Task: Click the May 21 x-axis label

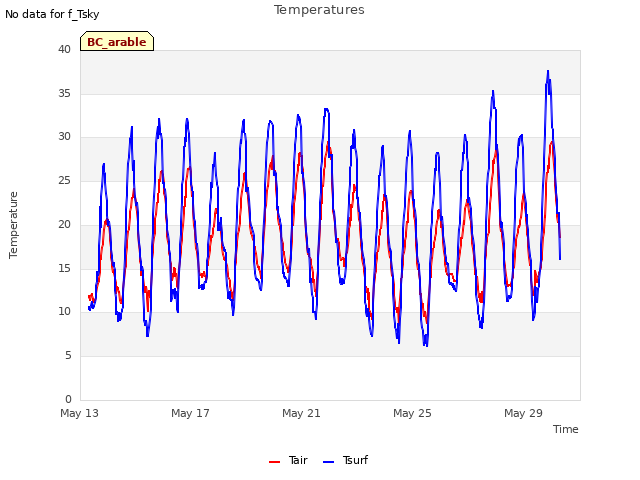Action: [301, 413]
